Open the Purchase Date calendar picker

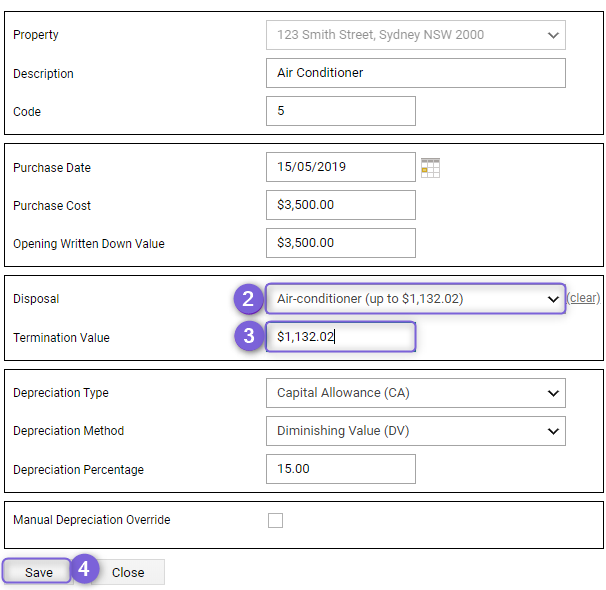click(x=430, y=168)
